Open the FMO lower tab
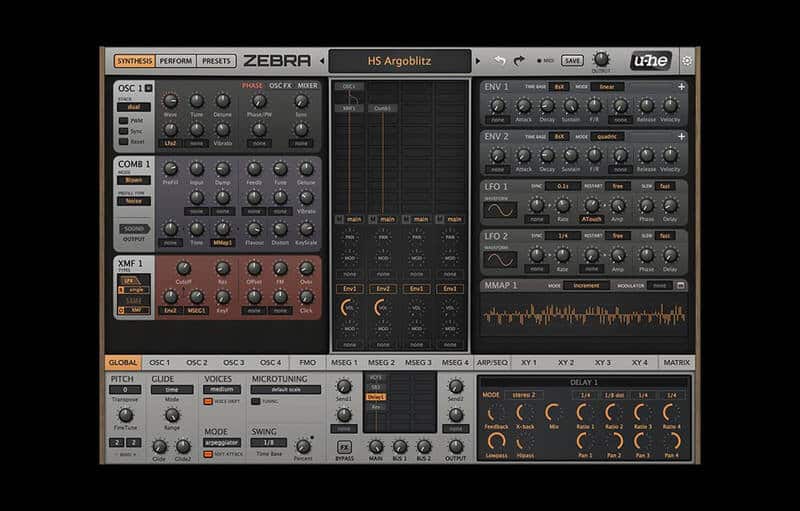 click(308, 362)
